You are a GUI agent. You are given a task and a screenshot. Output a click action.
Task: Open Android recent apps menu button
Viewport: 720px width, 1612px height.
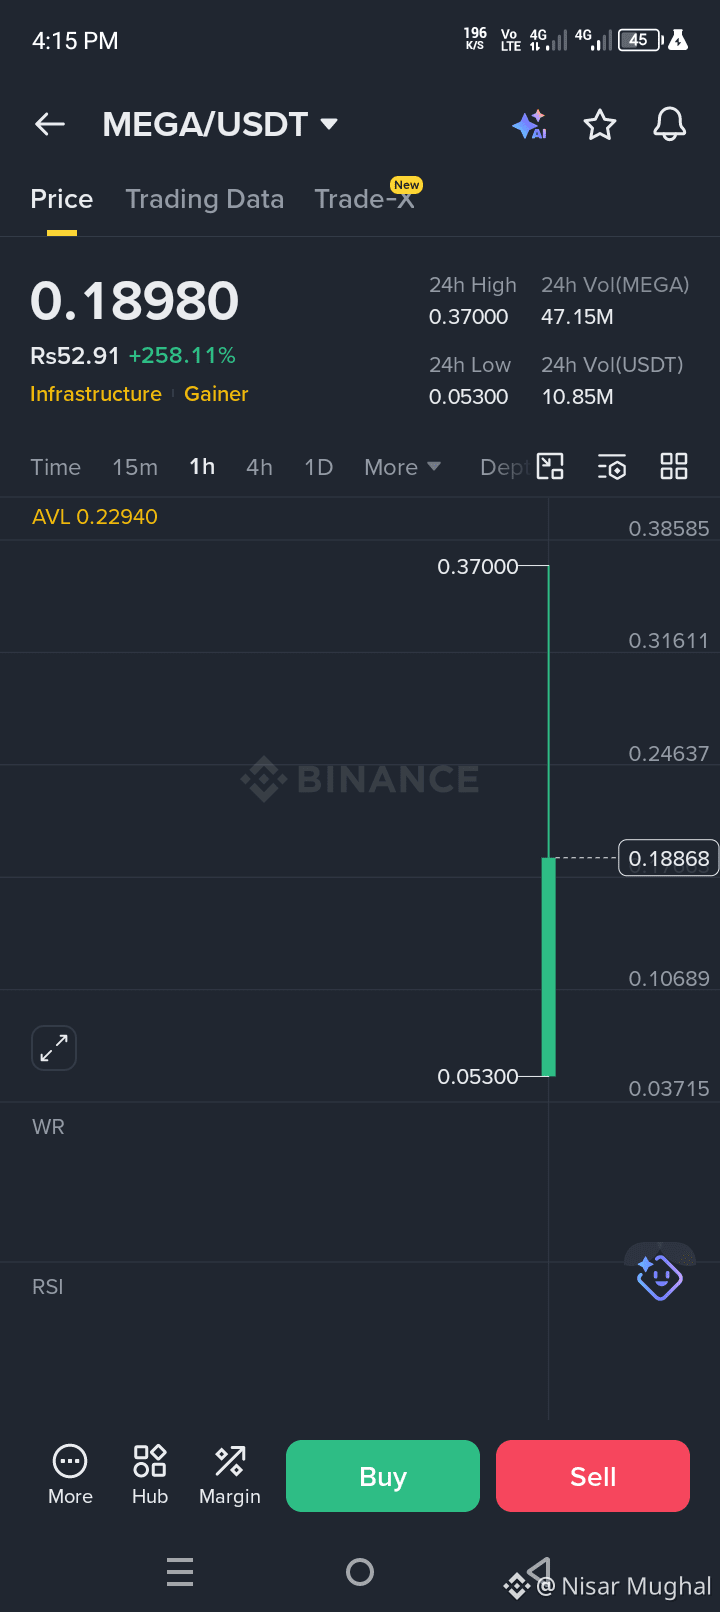click(180, 1572)
